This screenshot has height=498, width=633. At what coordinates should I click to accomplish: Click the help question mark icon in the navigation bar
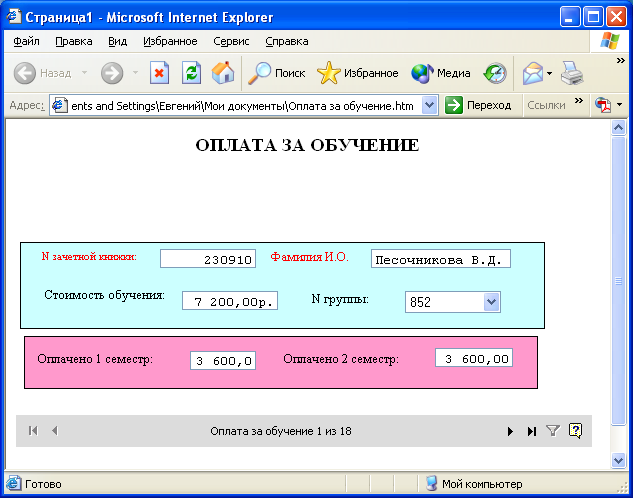coord(575,431)
